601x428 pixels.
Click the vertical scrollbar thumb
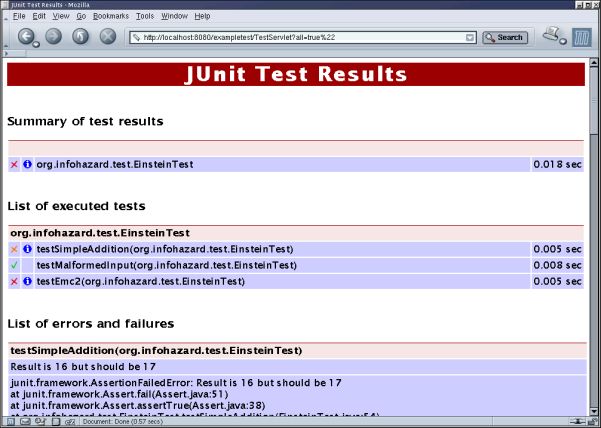tap(593, 101)
